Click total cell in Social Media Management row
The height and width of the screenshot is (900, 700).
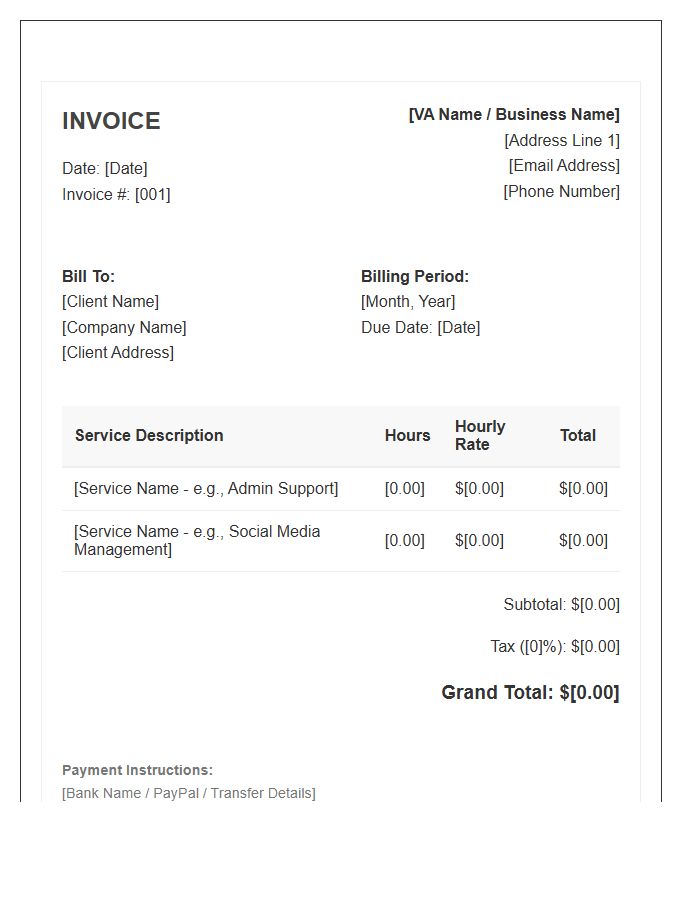(x=584, y=540)
